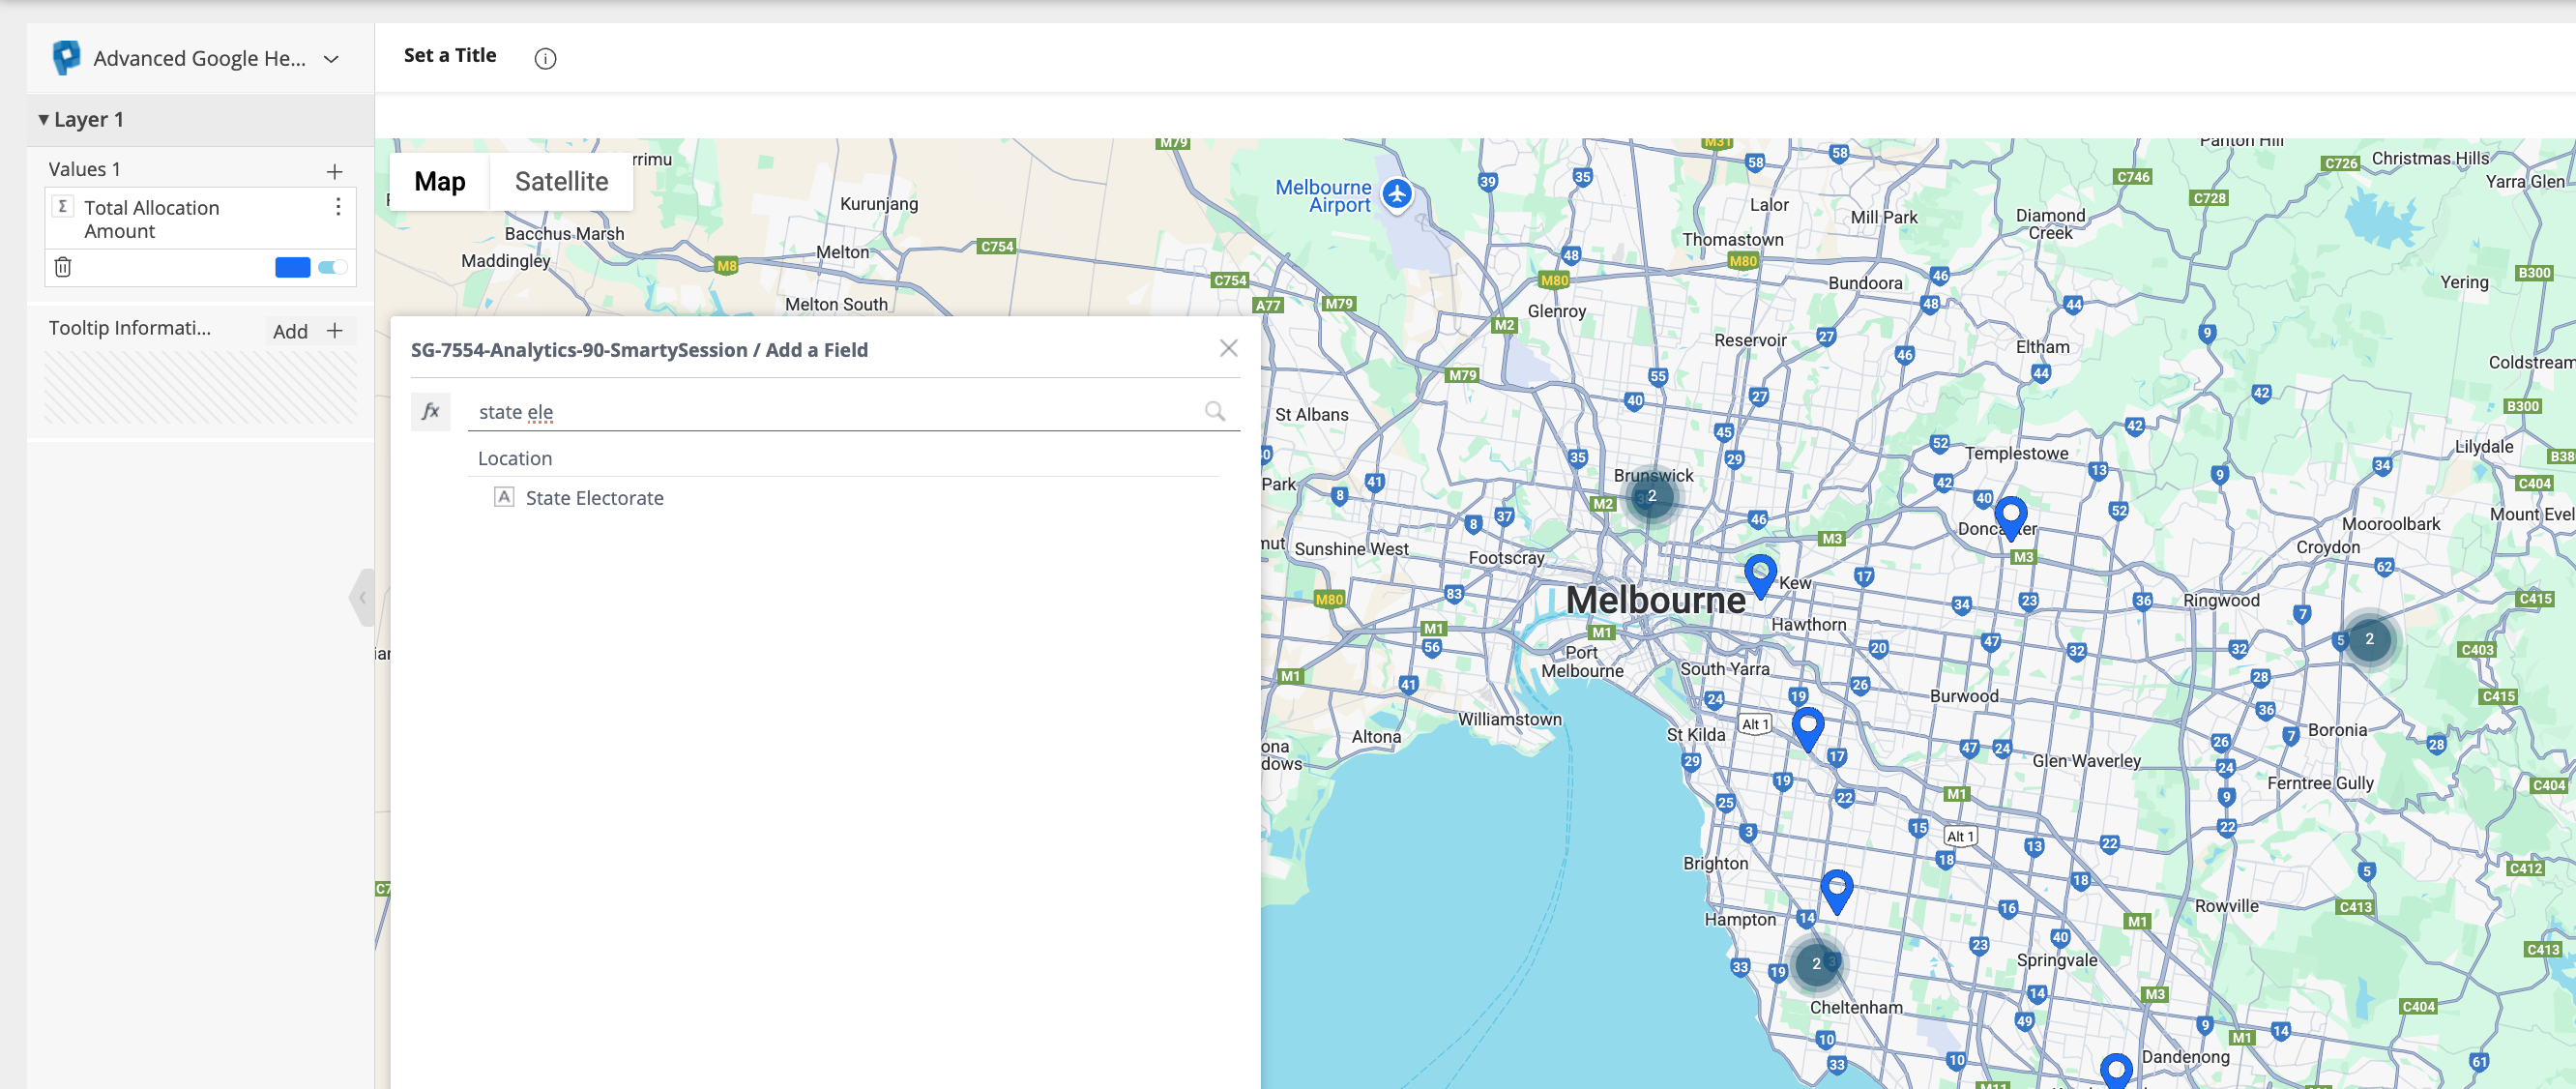Toggle the switch in the Total Allocation Amount row
The height and width of the screenshot is (1089, 2576).
pyautogui.click(x=332, y=267)
